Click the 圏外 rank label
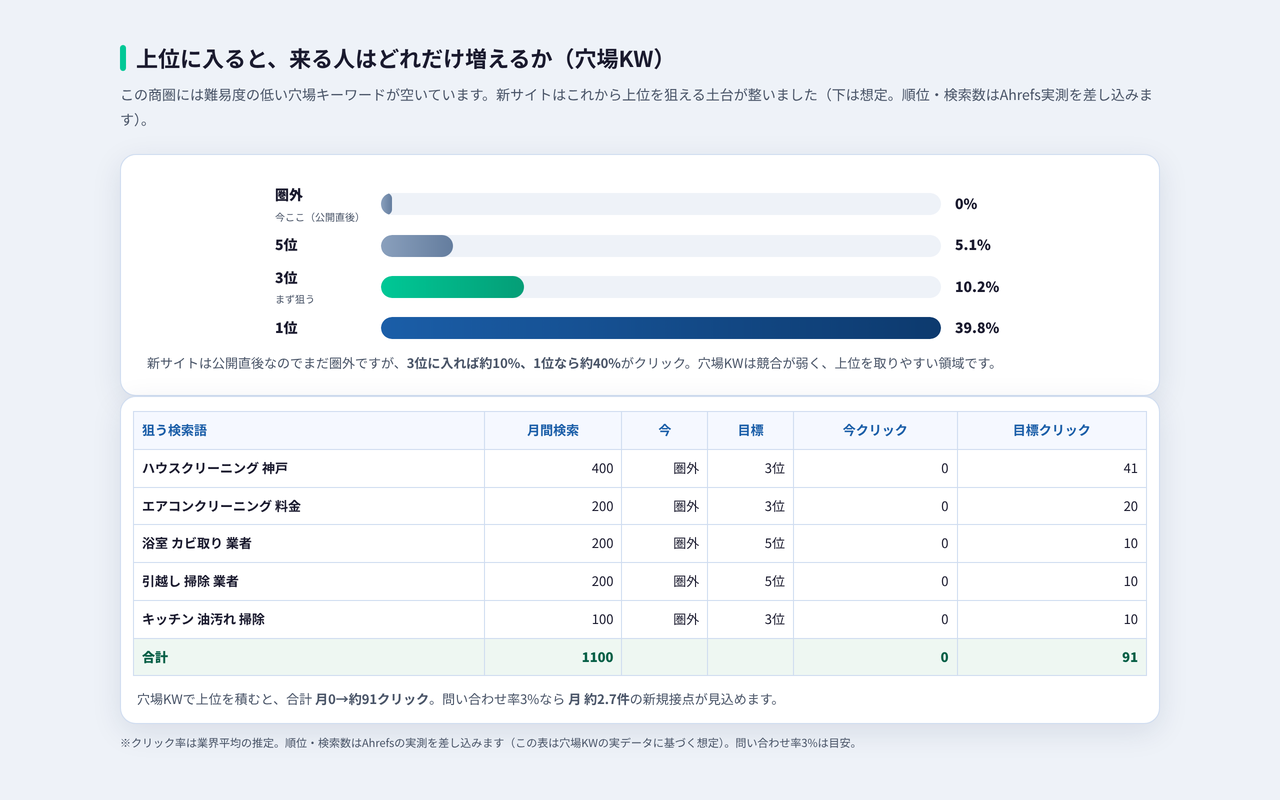The height and width of the screenshot is (800, 1280). coord(289,195)
